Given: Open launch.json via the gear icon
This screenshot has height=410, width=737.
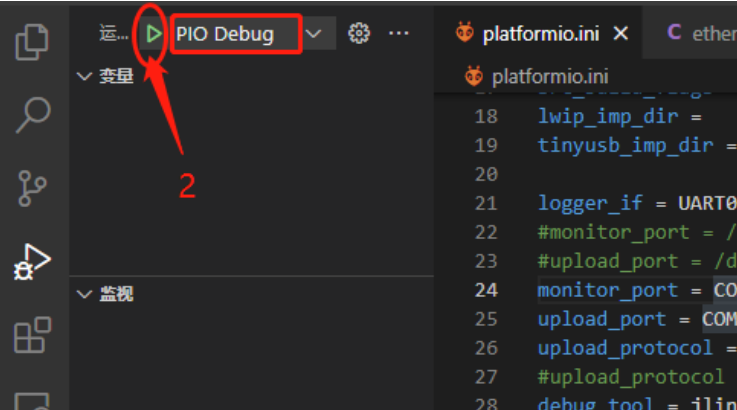Looking at the screenshot, I should (359, 33).
